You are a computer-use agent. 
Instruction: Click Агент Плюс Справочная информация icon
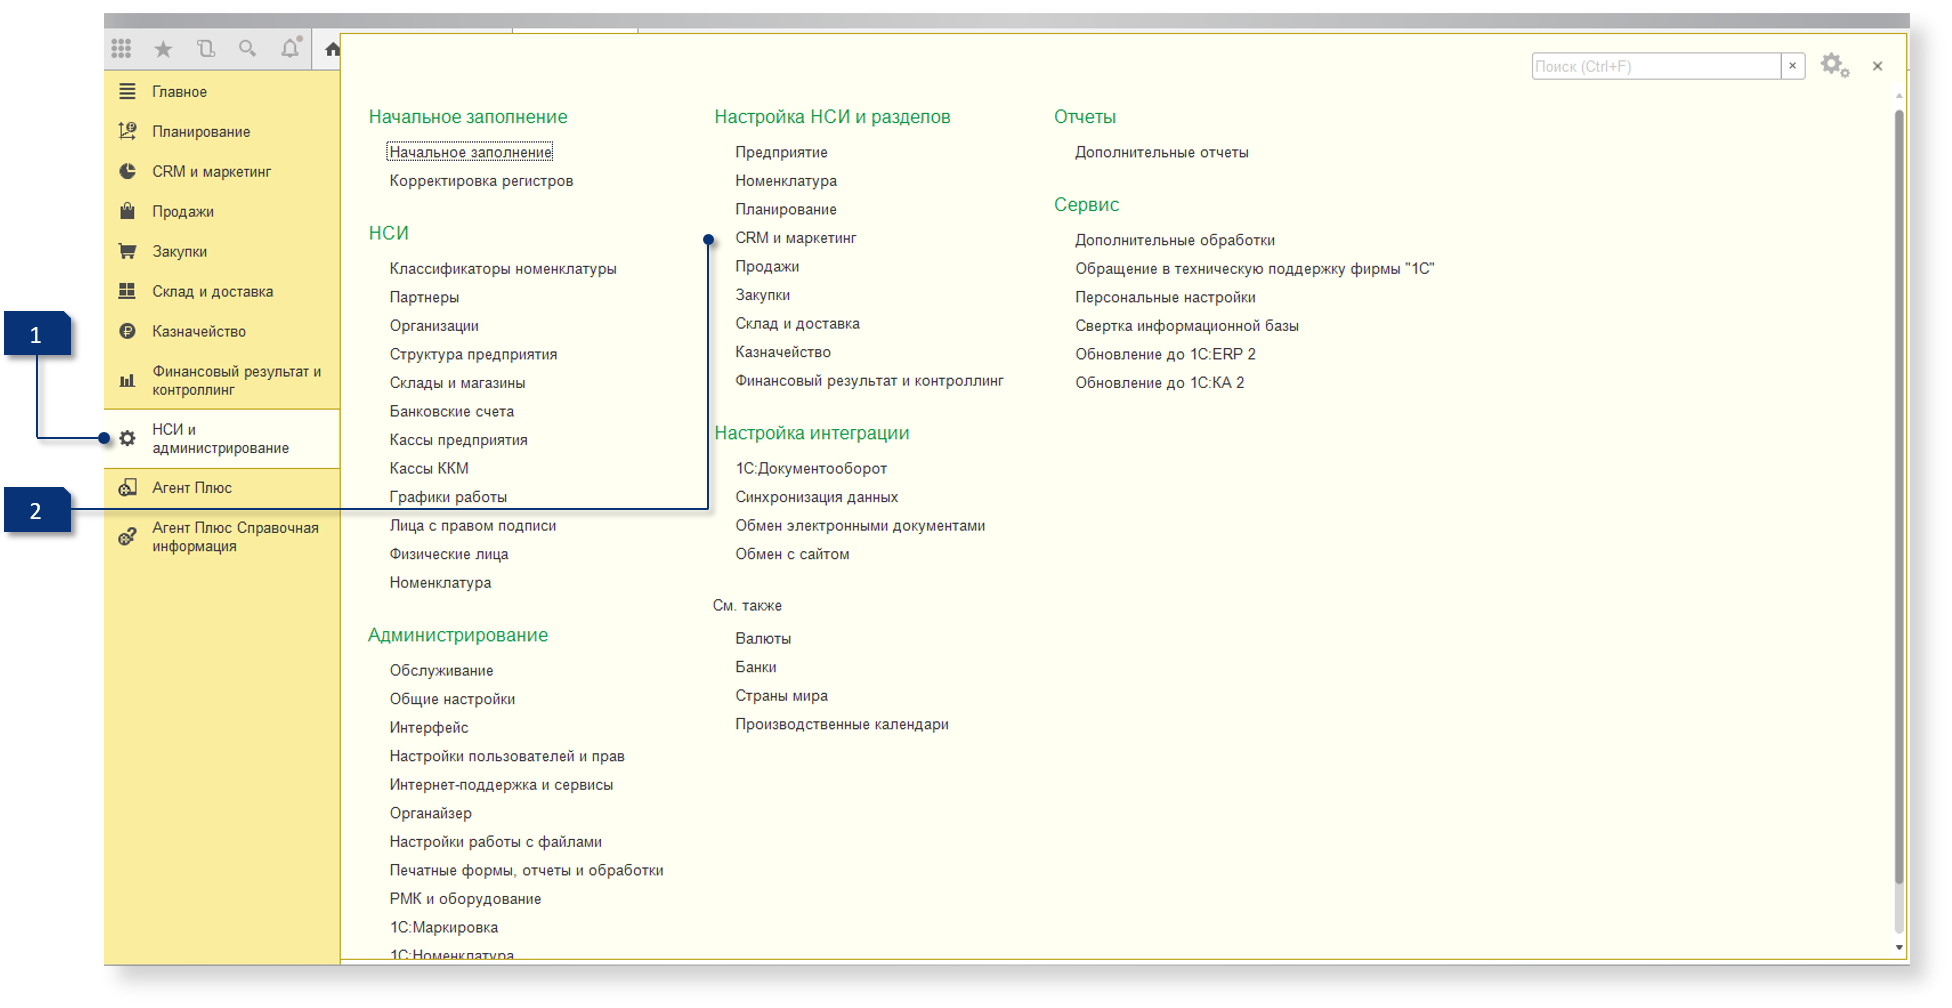(127, 536)
